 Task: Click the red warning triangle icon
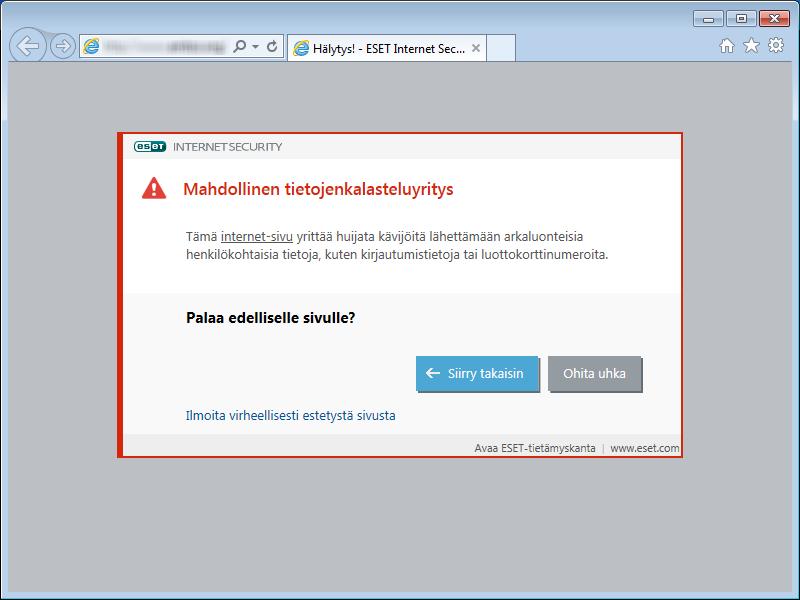tap(154, 188)
